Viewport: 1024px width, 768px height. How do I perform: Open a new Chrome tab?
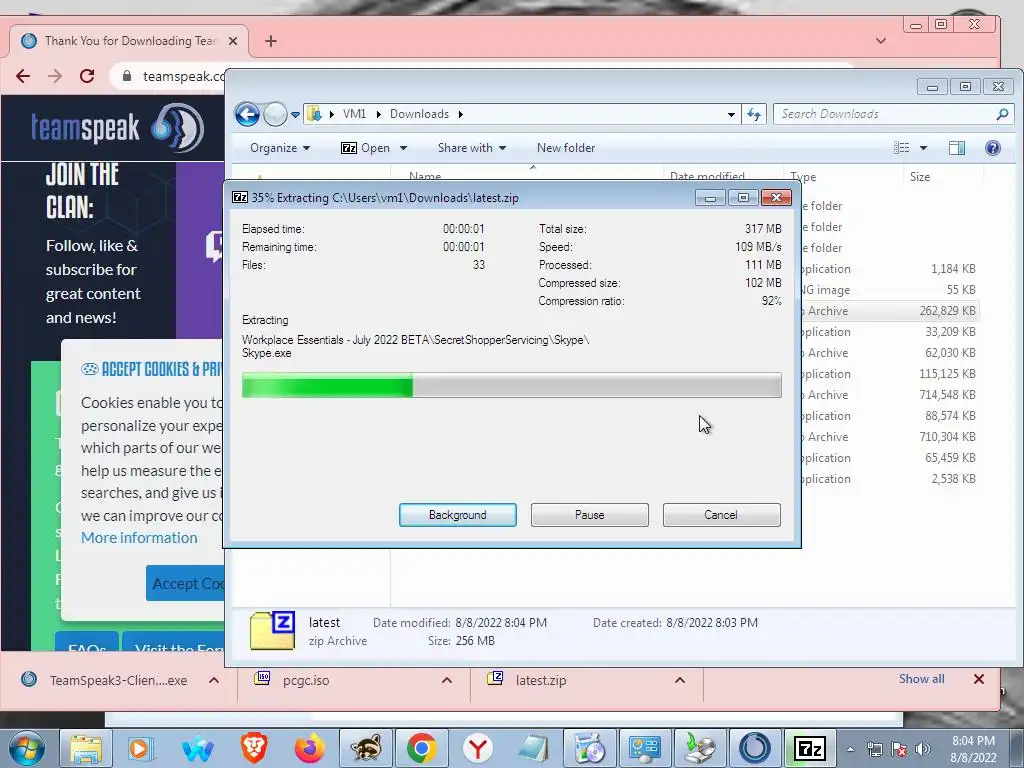(x=270, y=41)
